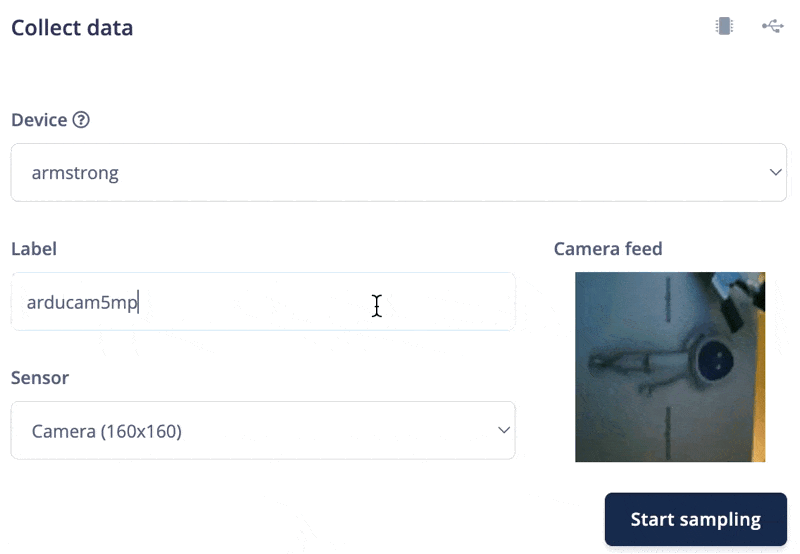Click the orange edge of the camera feed
The width and height of the screenshot is (800, 554).
760,388
